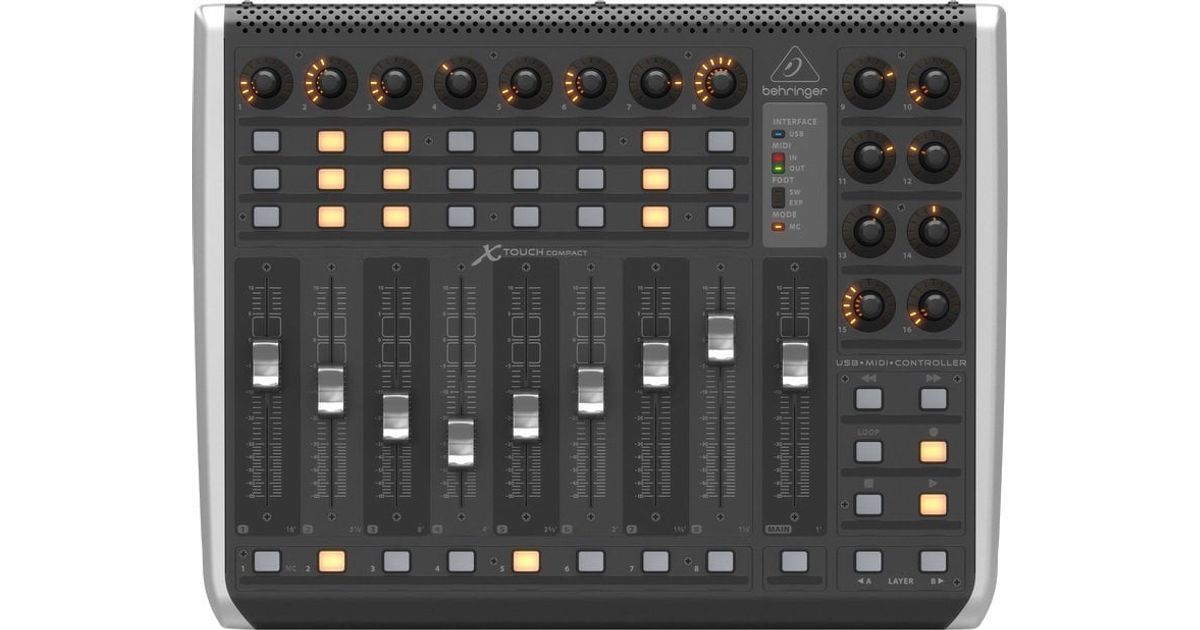The width and height of the screenshot is (1200, 630).
Task: Click rotary encoder knob 1
Action: click(265, 83)
